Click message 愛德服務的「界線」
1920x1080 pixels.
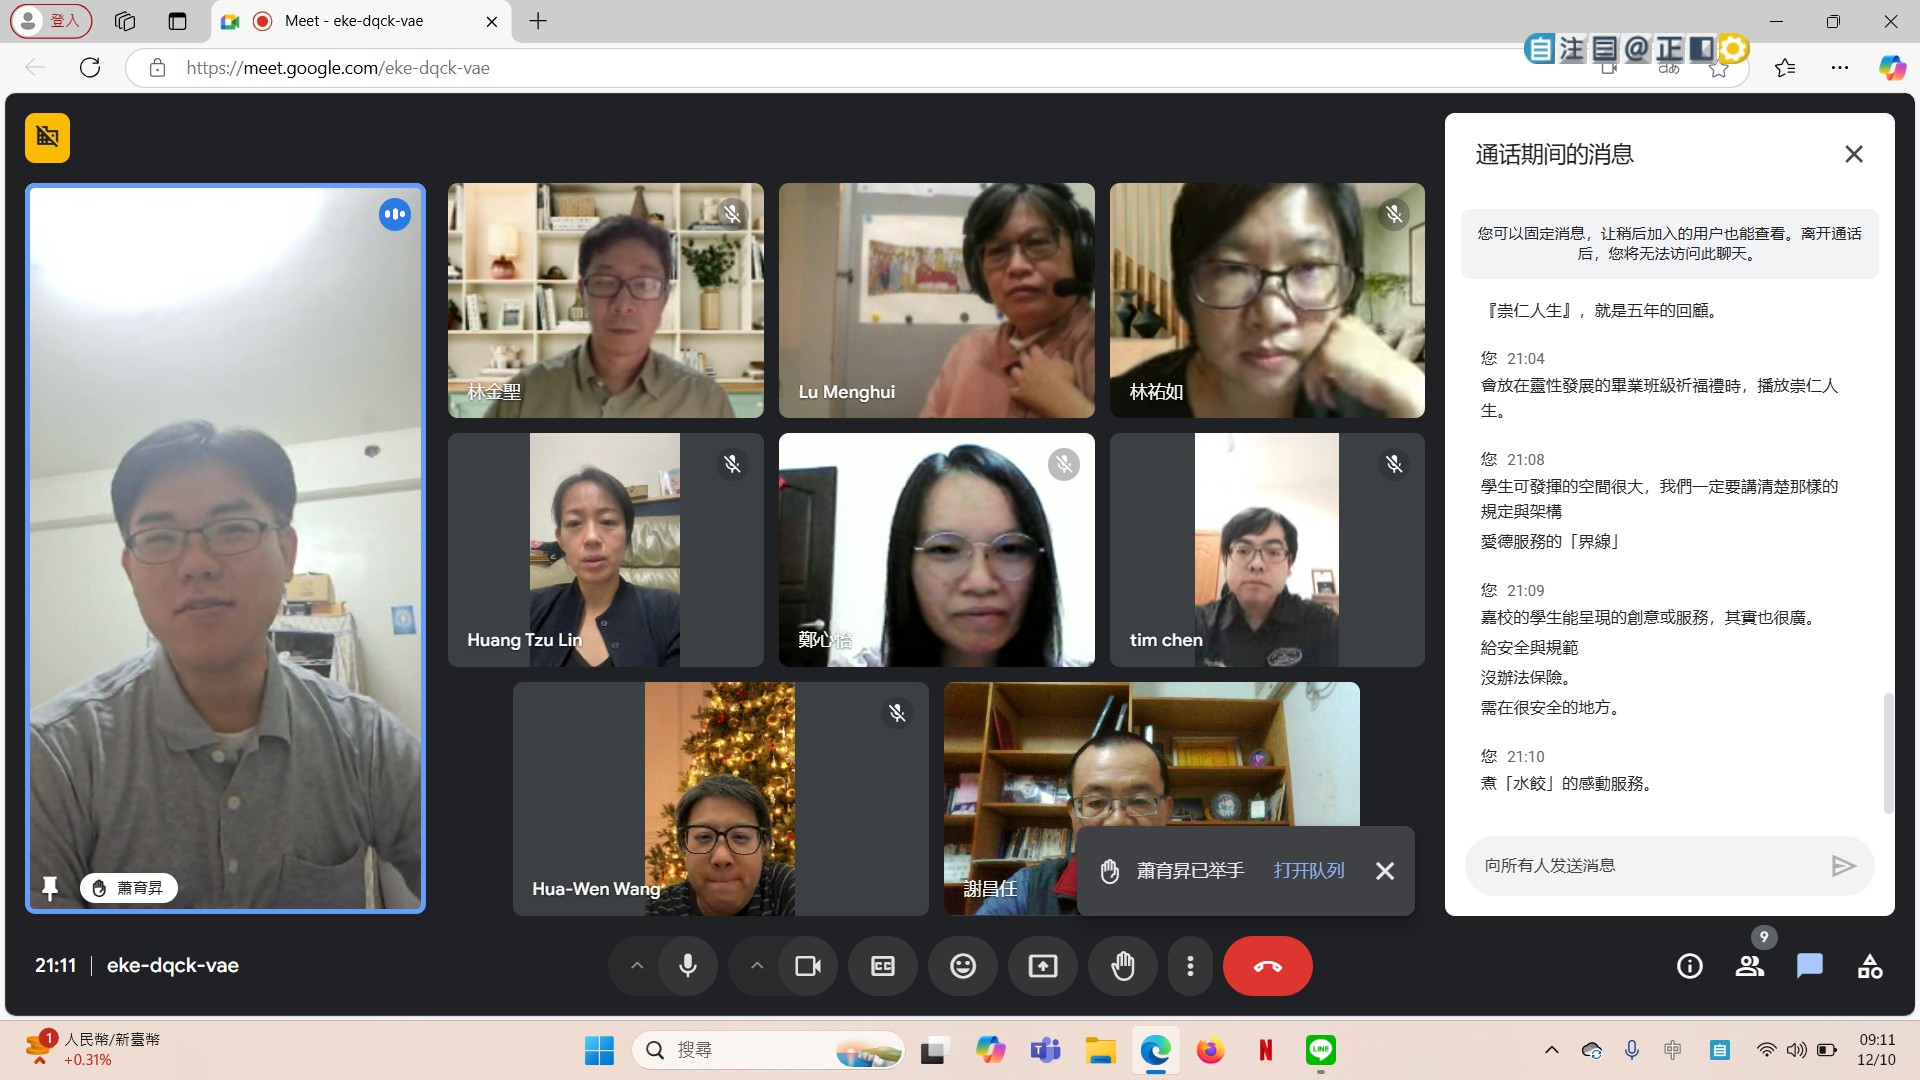[x=1550, y=542]
